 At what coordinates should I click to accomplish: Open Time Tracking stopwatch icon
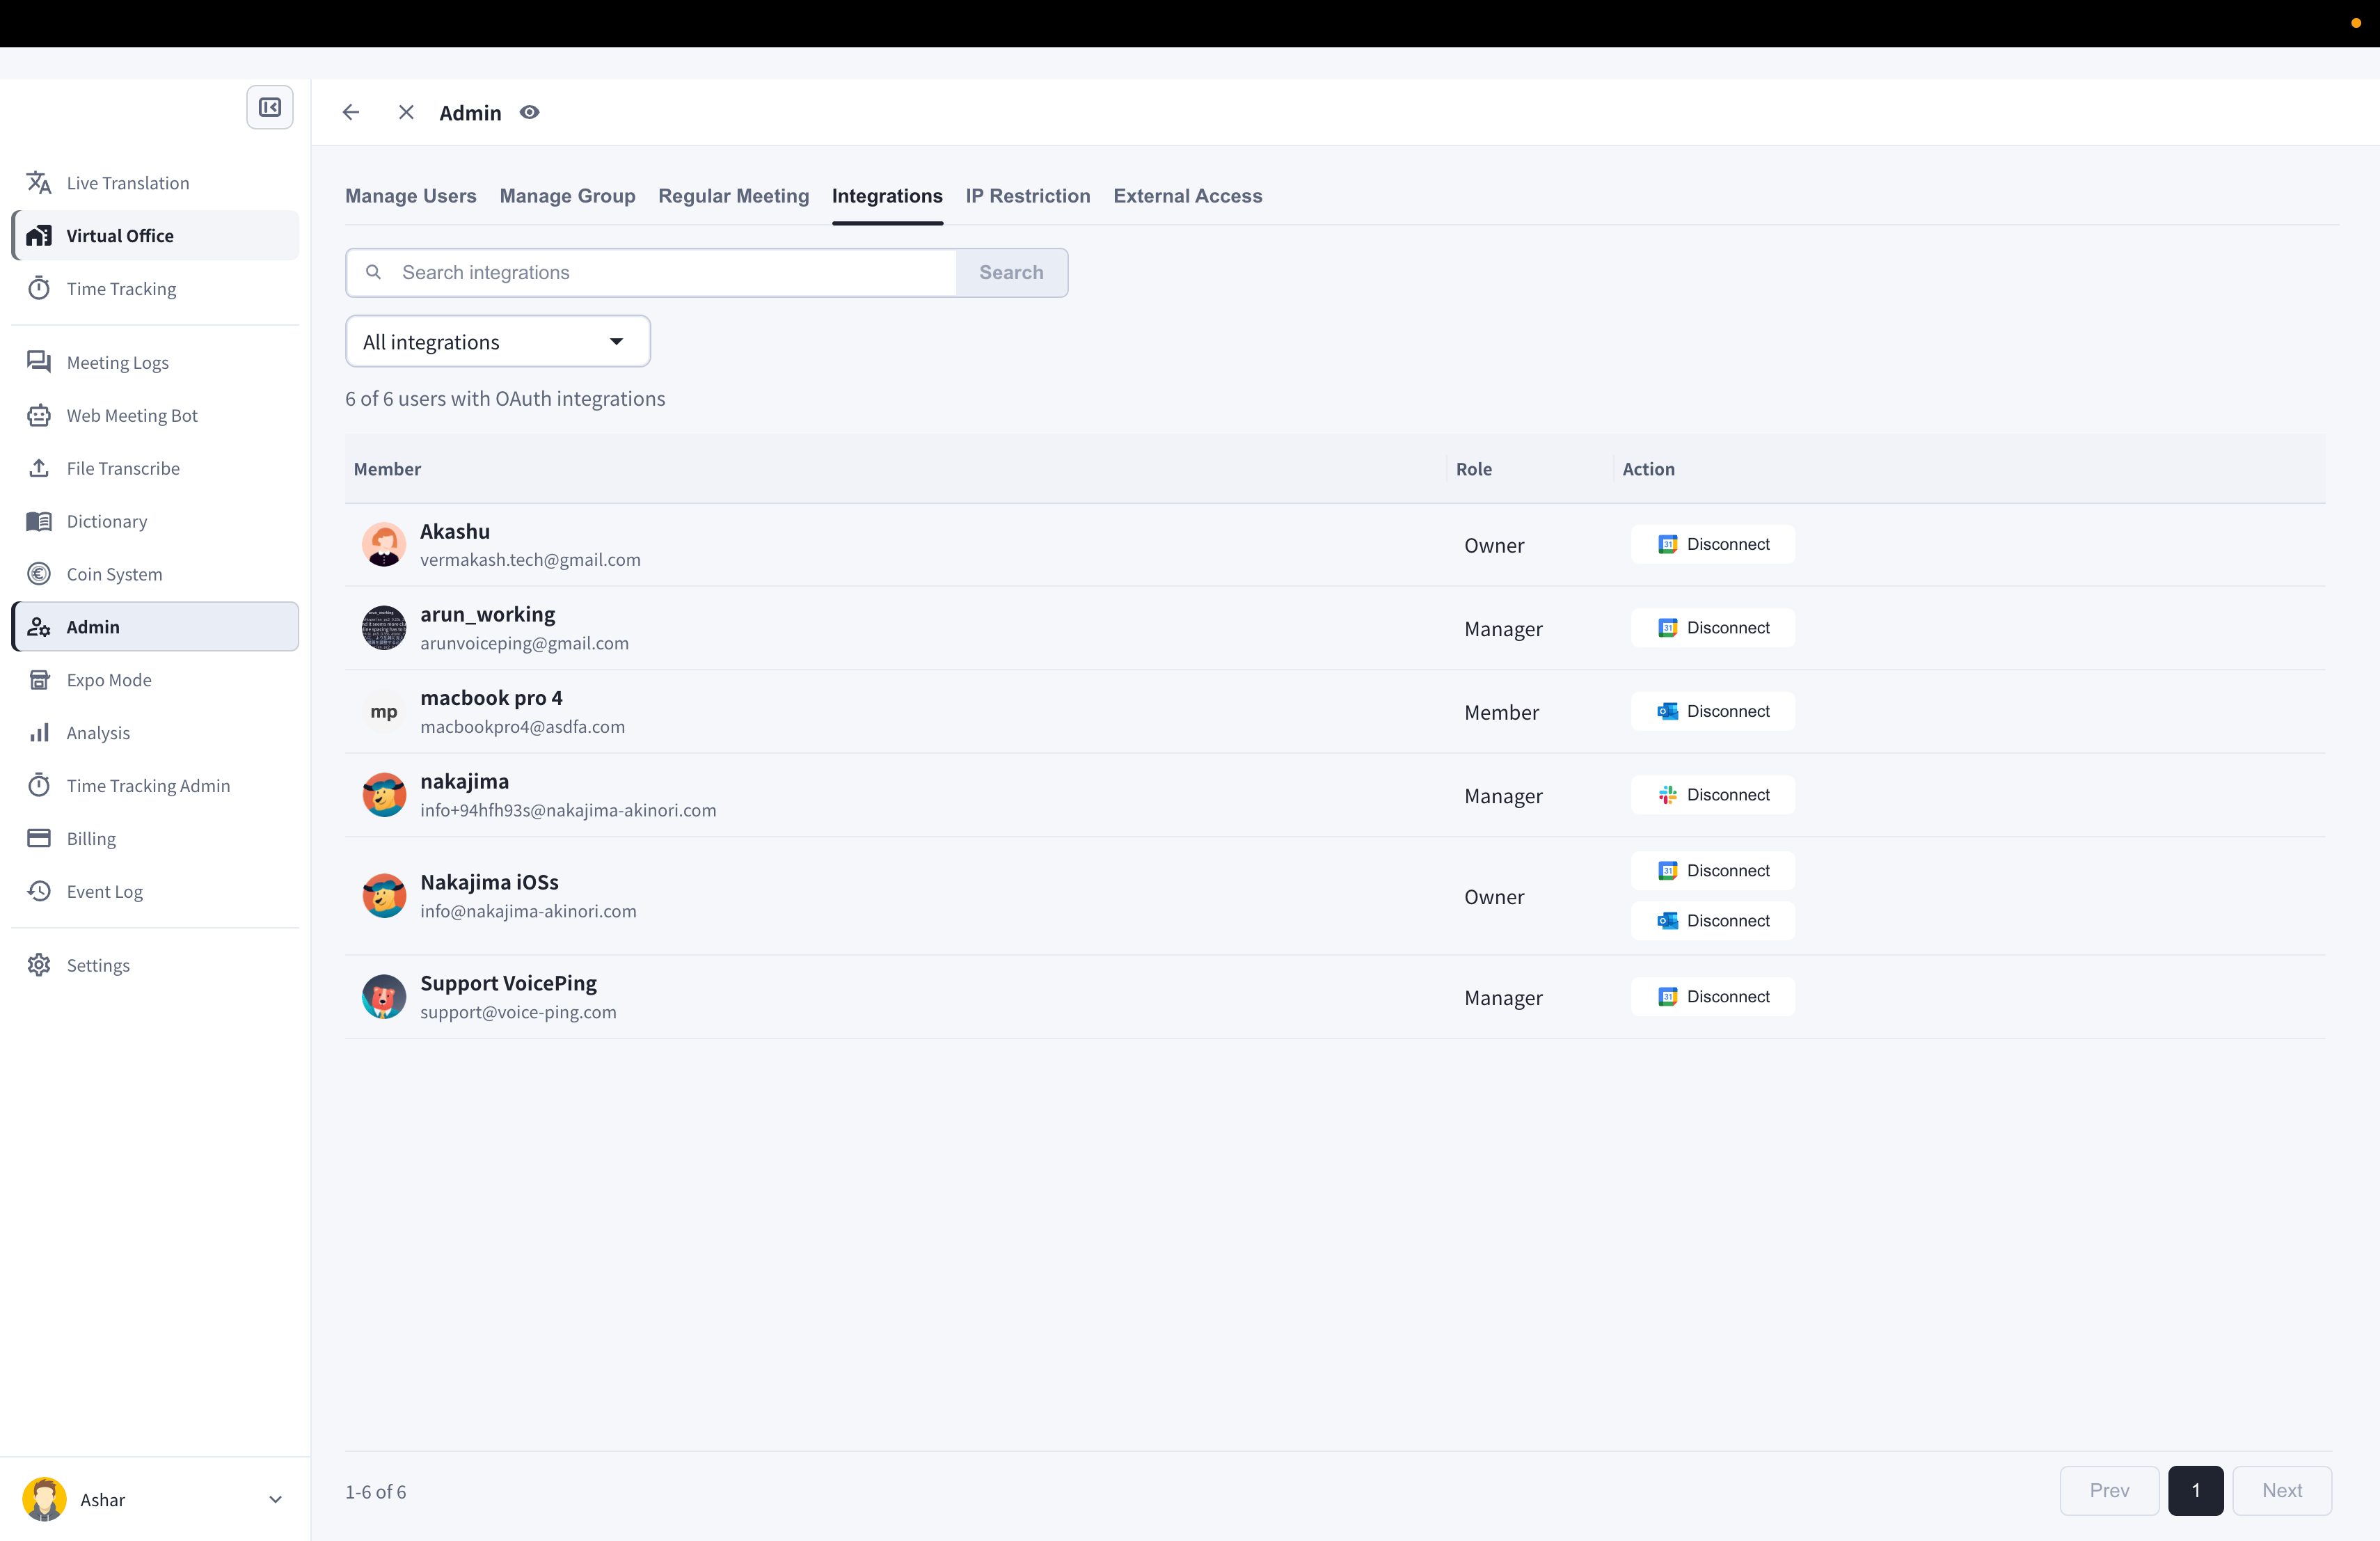tap(39, 288)
